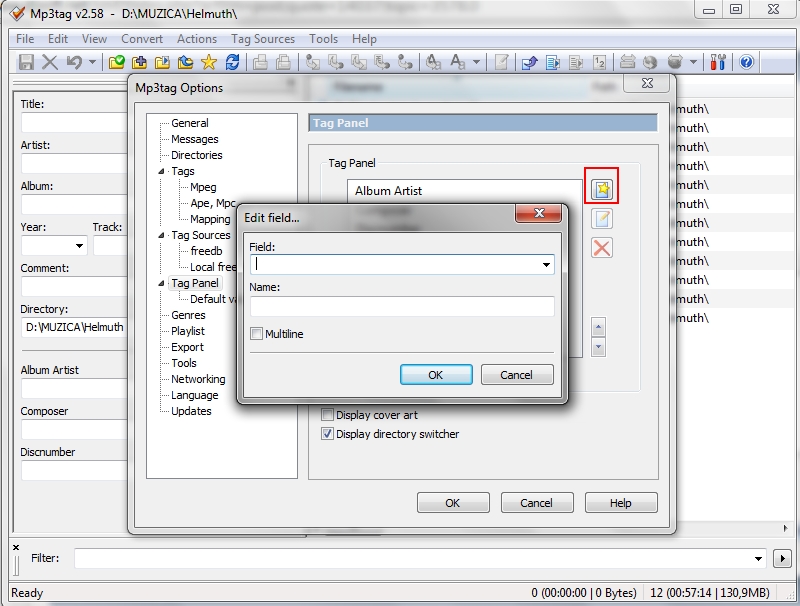Click the red X remove field icon

pyautogui.click(x=601, y=248)
